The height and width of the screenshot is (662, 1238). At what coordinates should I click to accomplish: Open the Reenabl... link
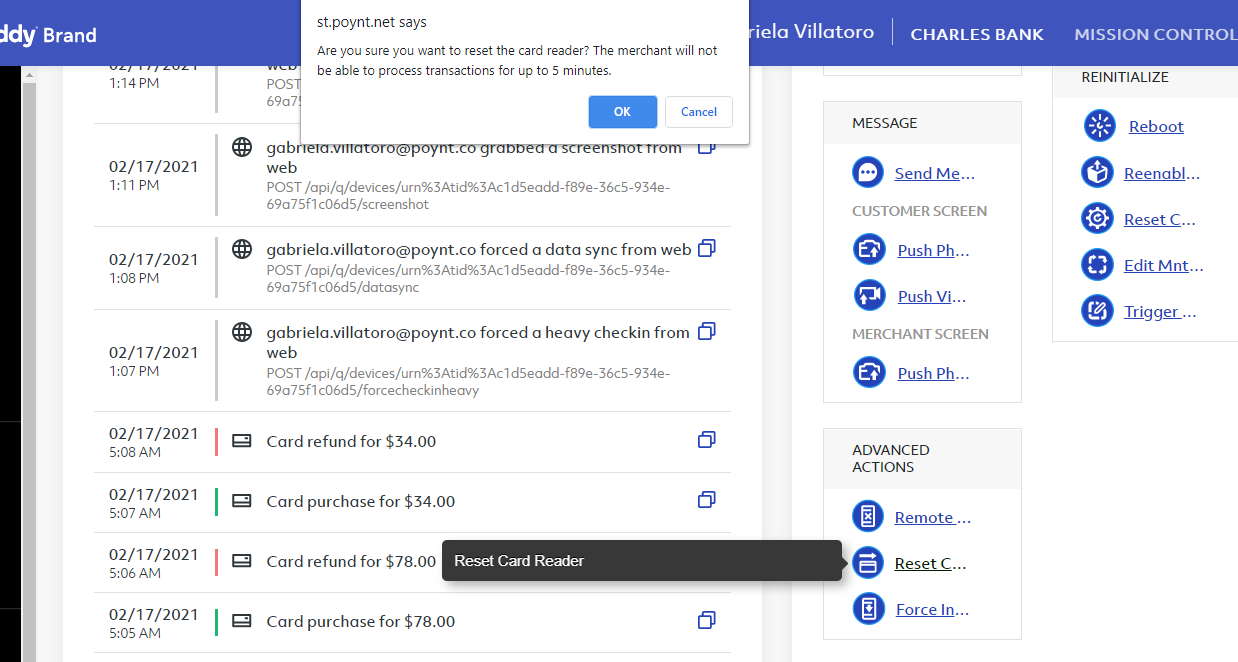tap(1162, 173)
